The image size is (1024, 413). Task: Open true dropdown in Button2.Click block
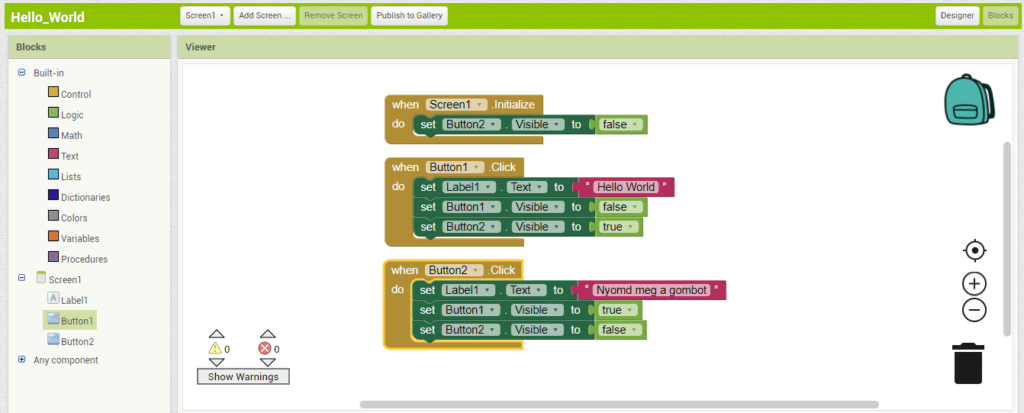click(x=617, y=310)
